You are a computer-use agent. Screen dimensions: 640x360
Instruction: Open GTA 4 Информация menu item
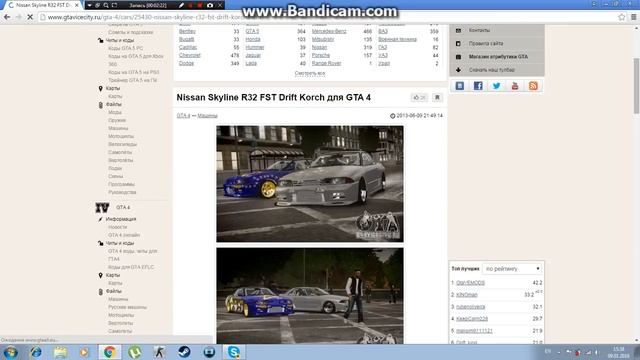[121, 219]
